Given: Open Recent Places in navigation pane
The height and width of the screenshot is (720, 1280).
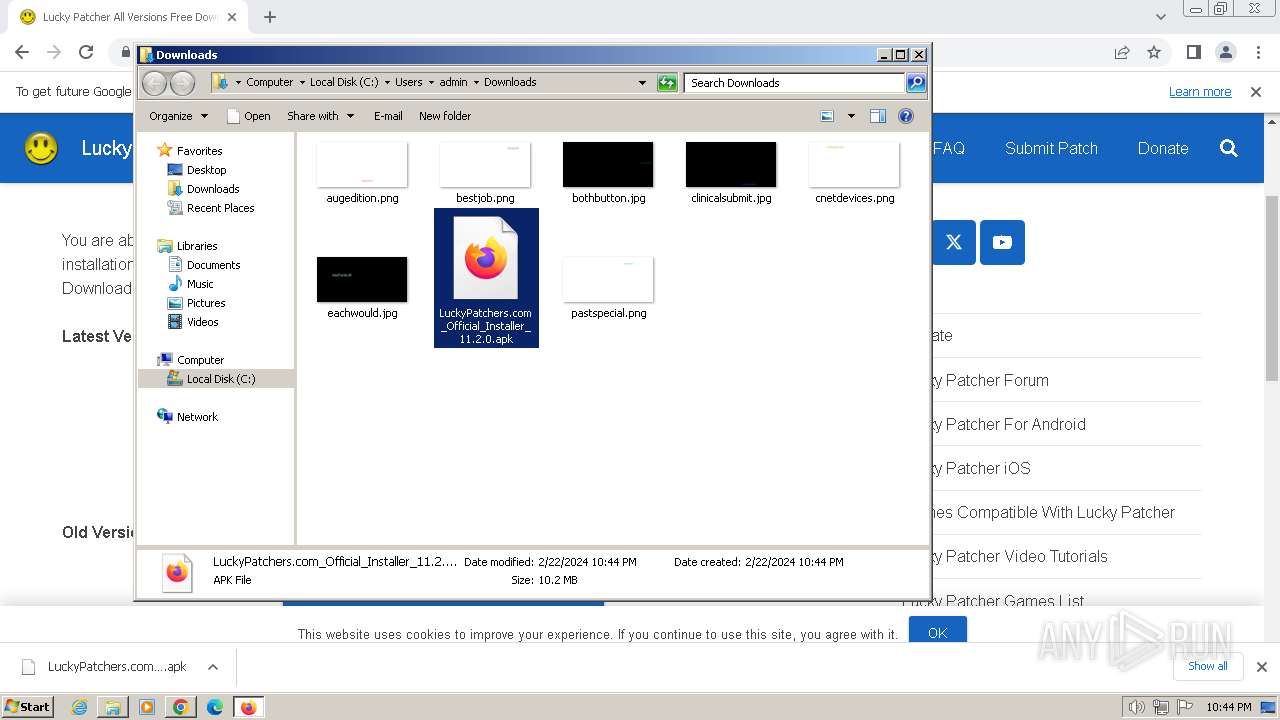Looking at the screenshot, I should (220, 208).
